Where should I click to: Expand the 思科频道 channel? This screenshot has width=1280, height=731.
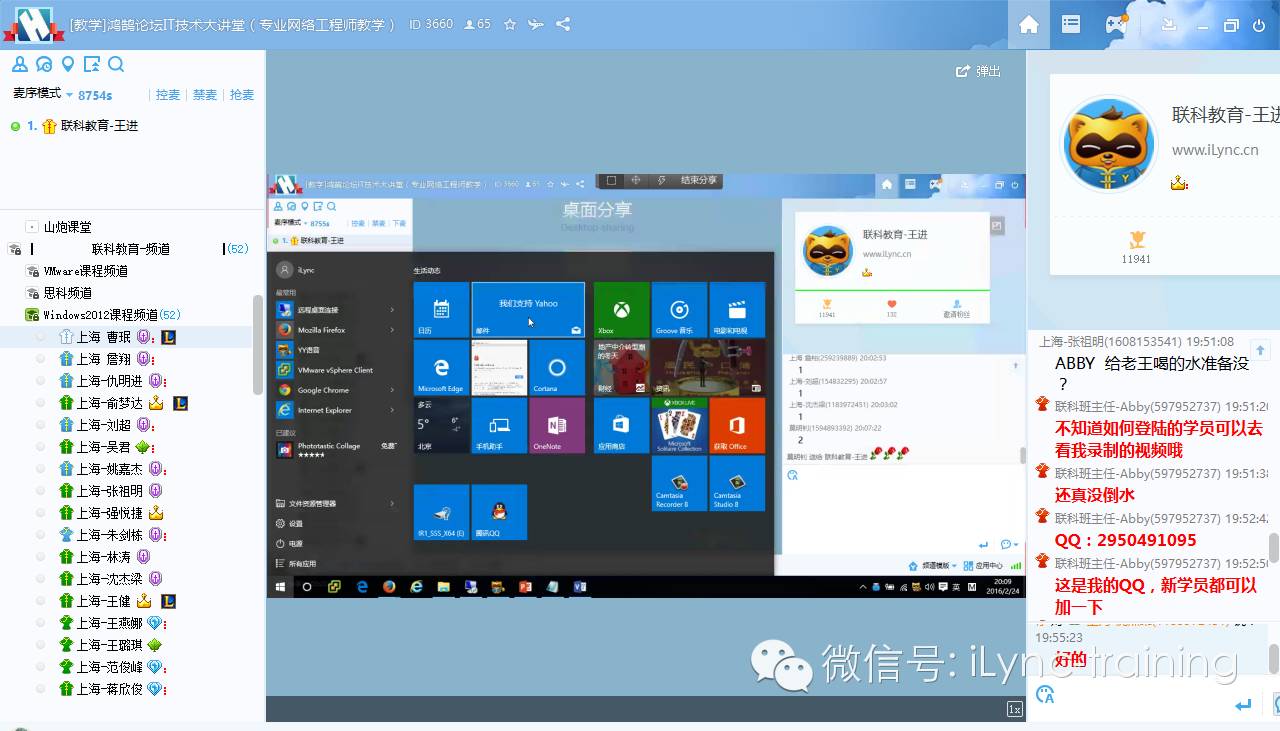click(x=67, y=293)
